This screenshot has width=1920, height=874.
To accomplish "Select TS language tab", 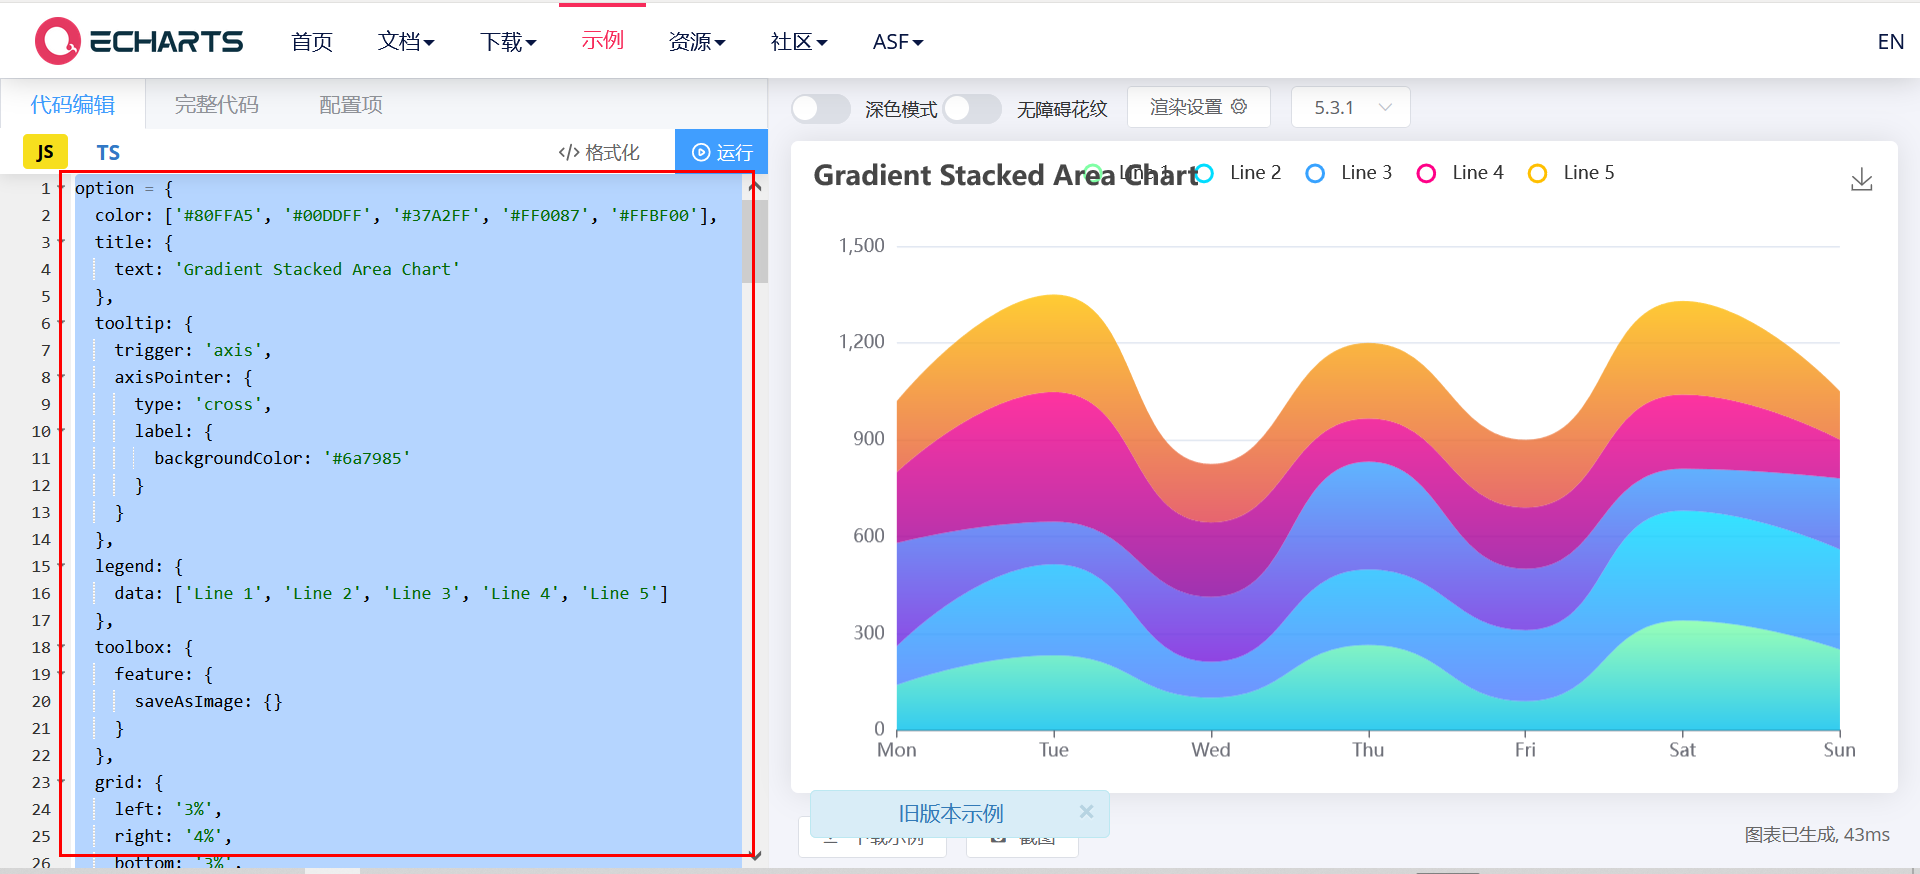I will pyautogui.click(x=108, y=152).
